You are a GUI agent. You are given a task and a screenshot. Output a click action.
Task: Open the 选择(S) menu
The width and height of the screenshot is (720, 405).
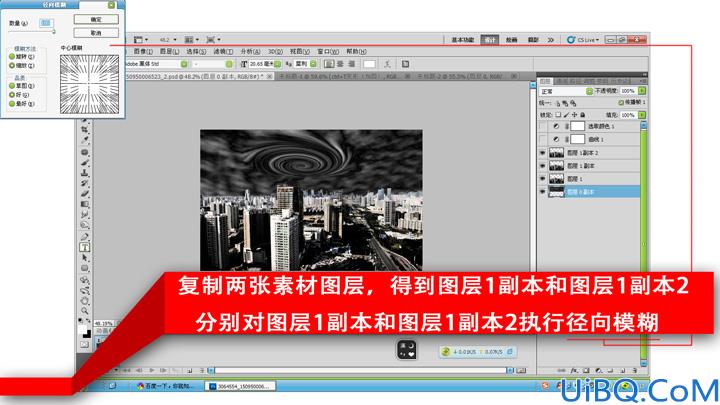196,51
